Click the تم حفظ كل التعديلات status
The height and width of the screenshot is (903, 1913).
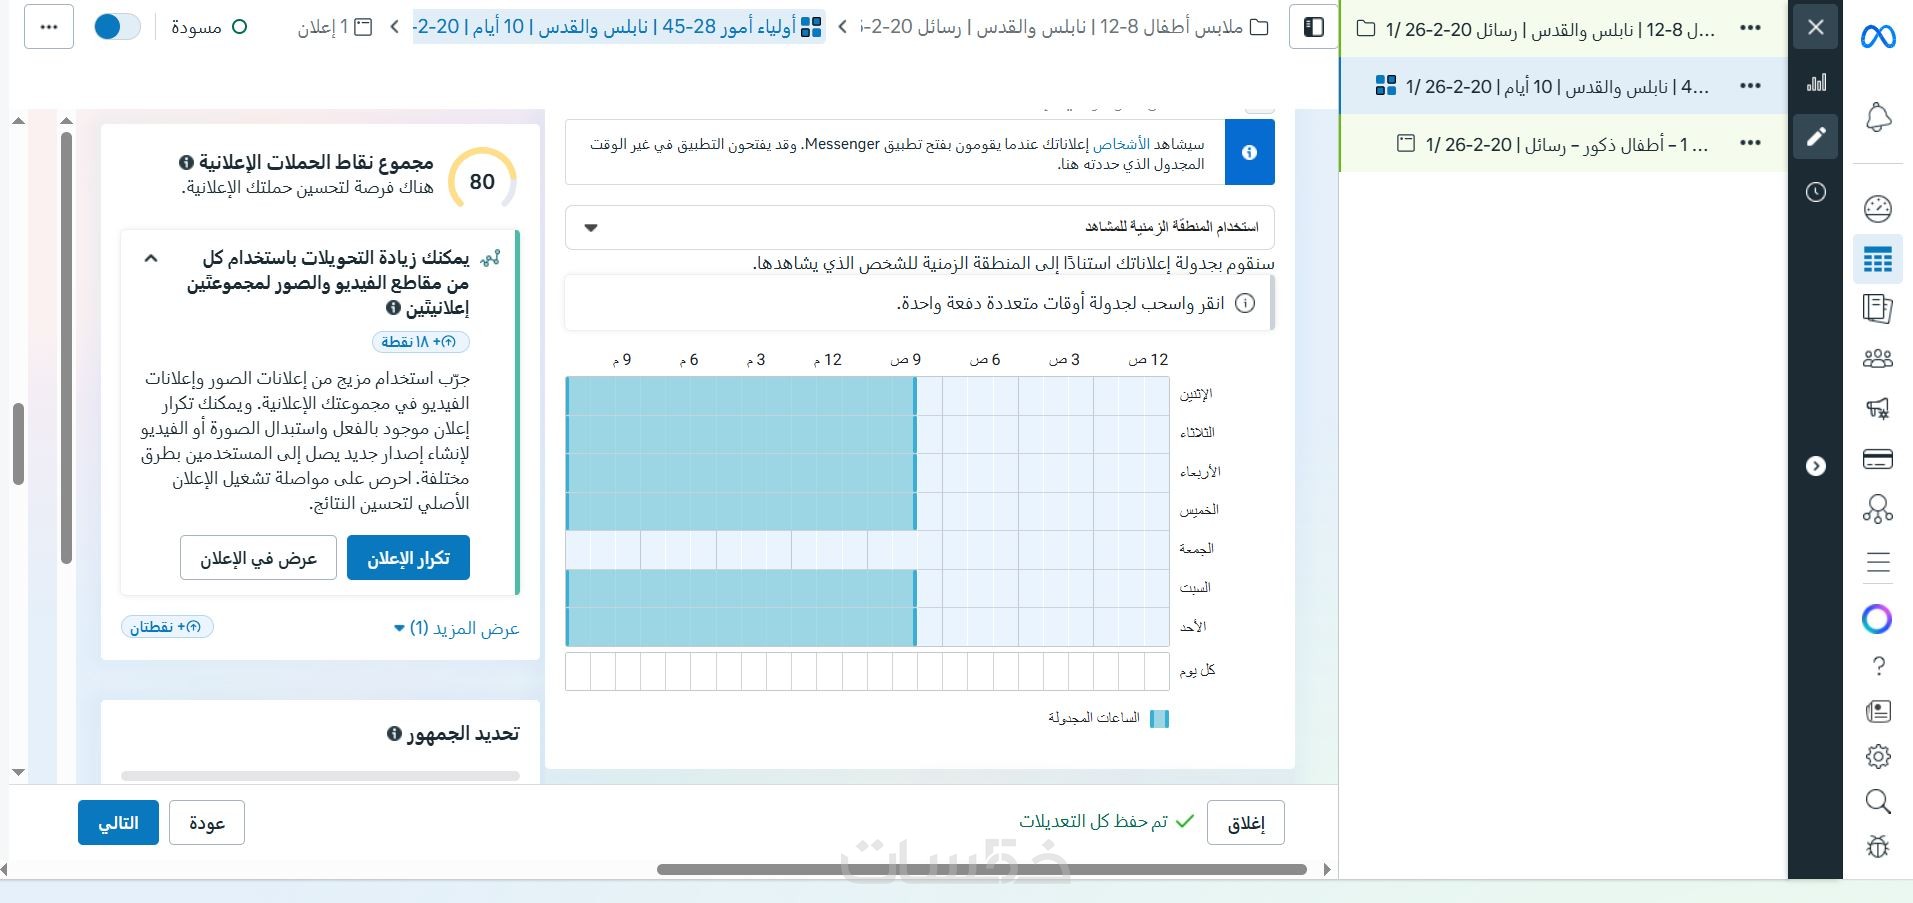(x=1107, y=822)
